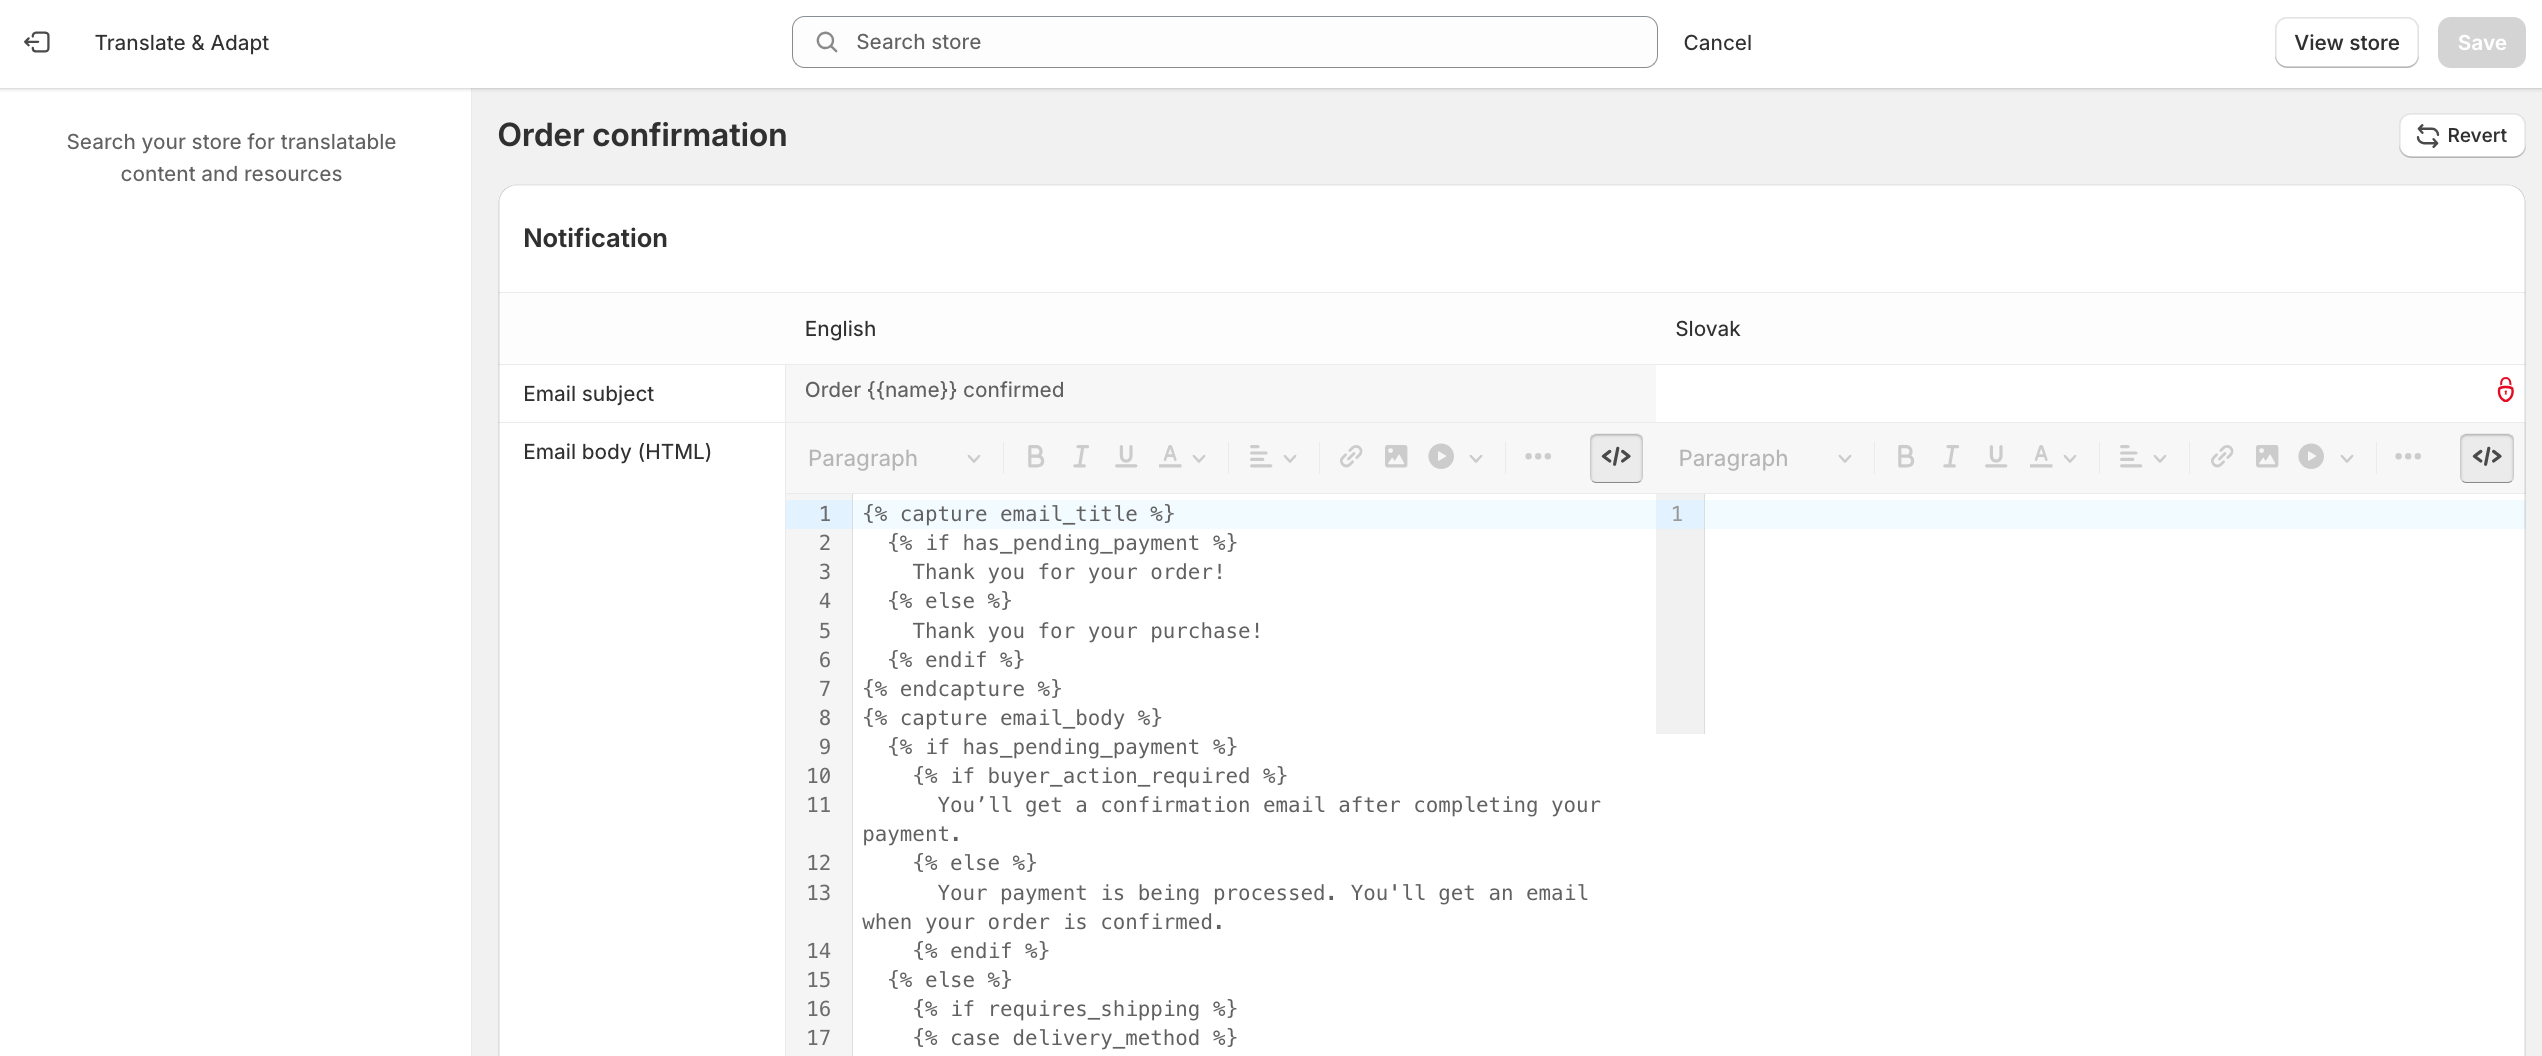Expand the insert video dropdown in Slovak editor
This screenshot has width=2542, height=1056.
point(2347,458)
